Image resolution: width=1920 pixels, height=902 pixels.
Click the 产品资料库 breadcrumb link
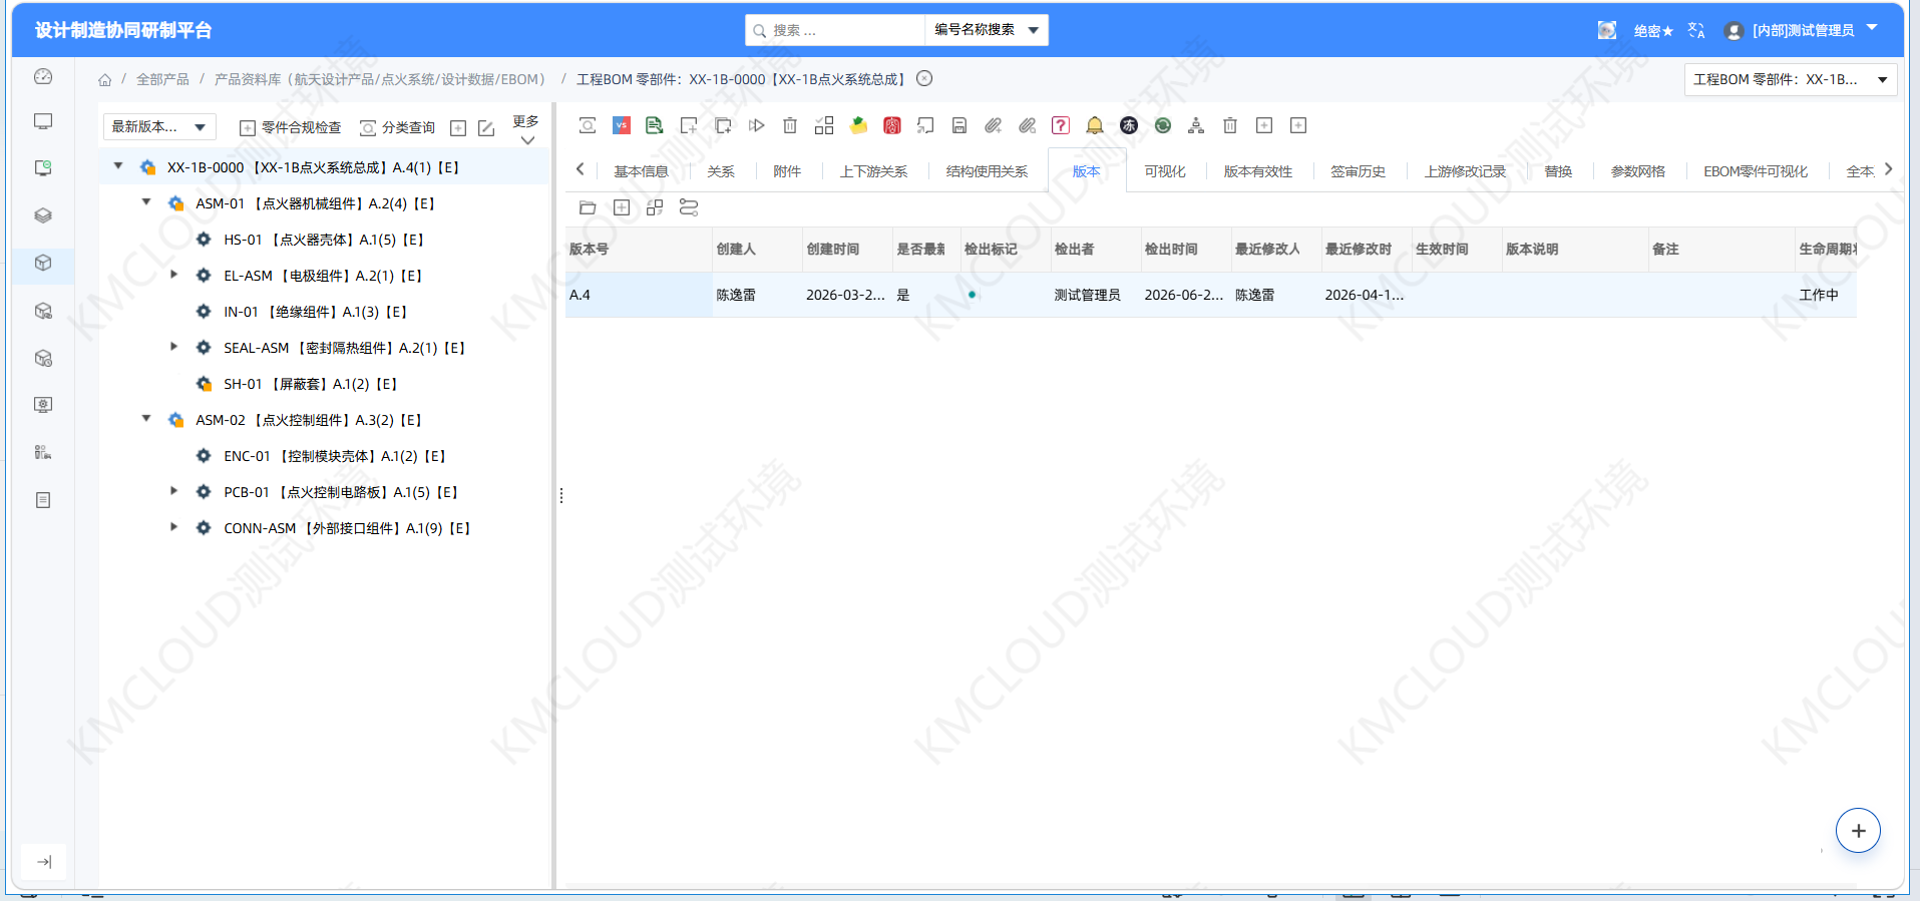click(380, 79)
